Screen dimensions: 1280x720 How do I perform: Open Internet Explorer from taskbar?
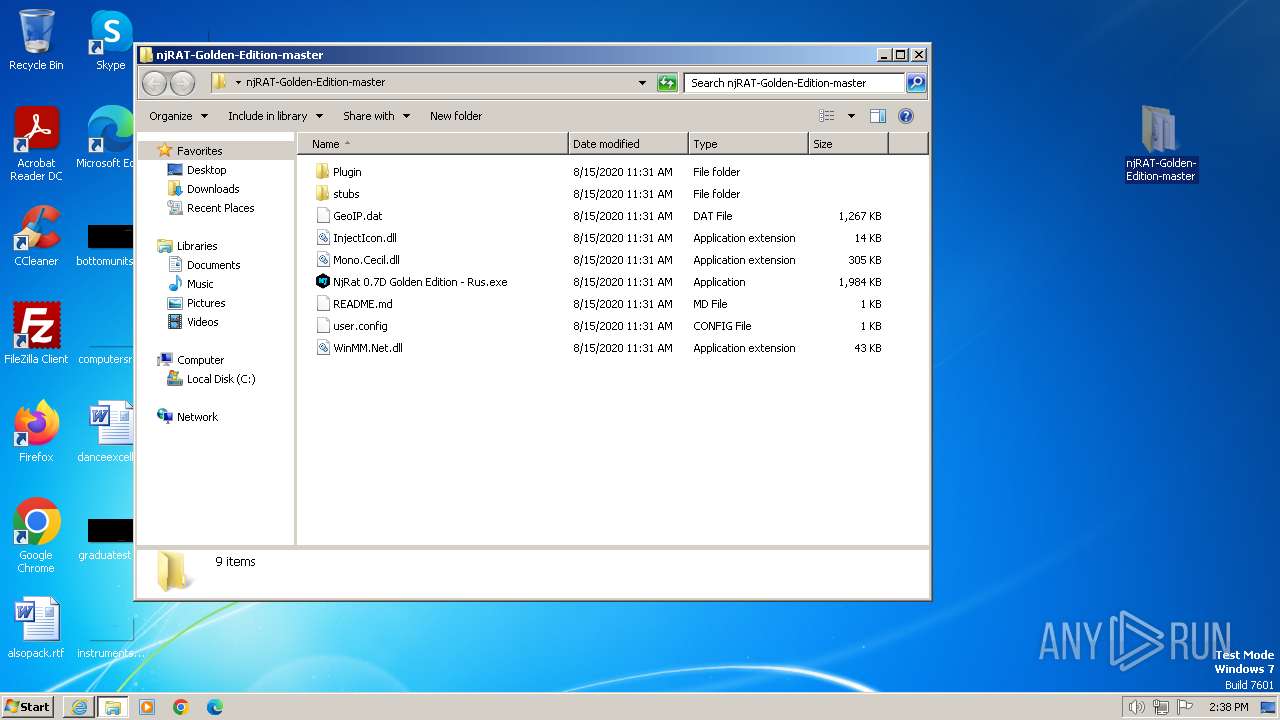(79, 707)
